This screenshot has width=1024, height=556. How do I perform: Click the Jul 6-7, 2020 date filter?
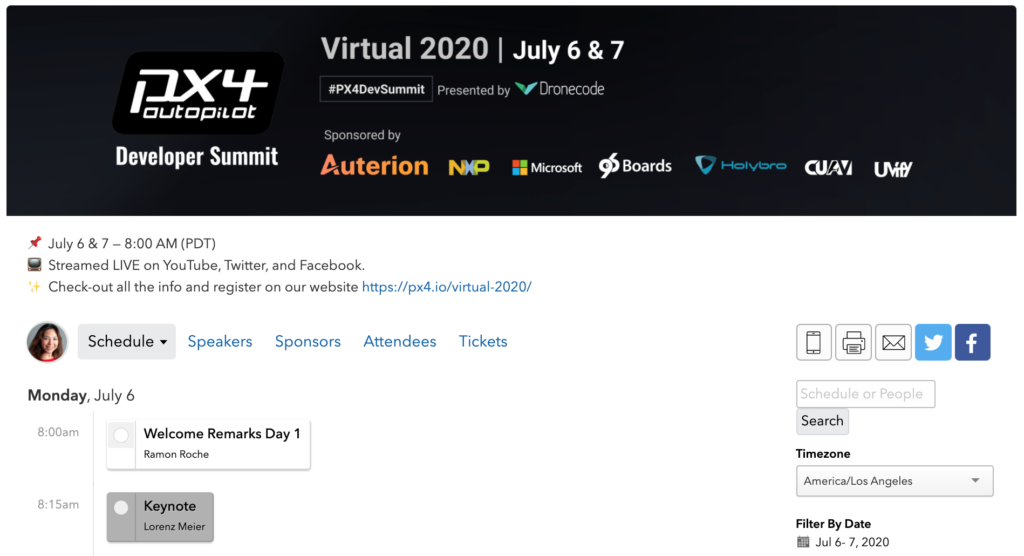(852, 542)
